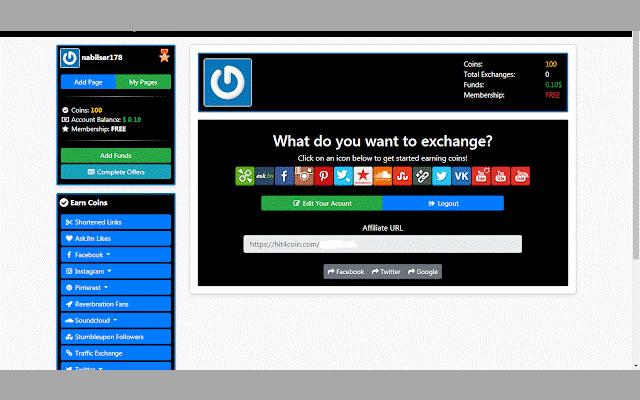Choose the Instagram camera icon
Screen dimensions: 640x400
click(304, 176)
